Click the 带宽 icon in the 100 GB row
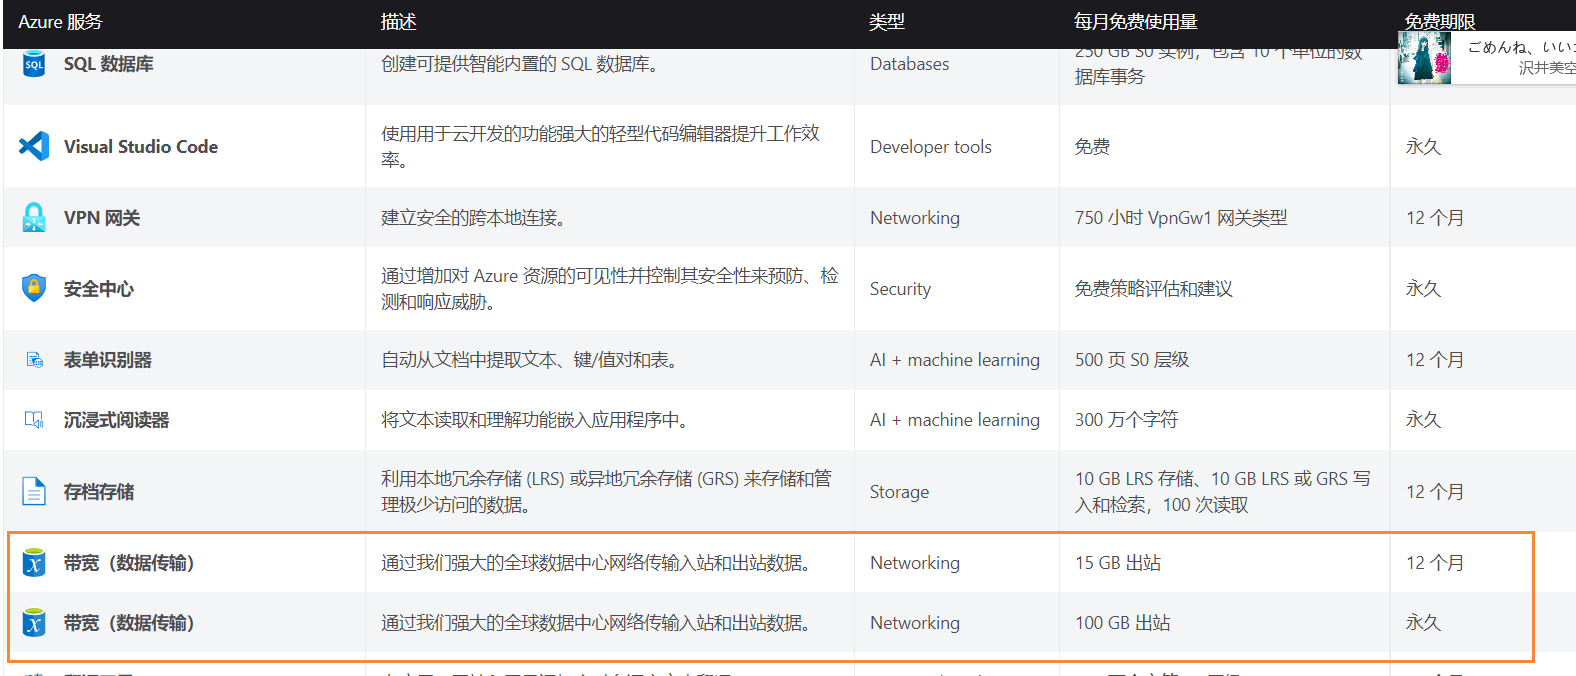Viewport: 1576px width, 676px height. [x=34, y=623]
